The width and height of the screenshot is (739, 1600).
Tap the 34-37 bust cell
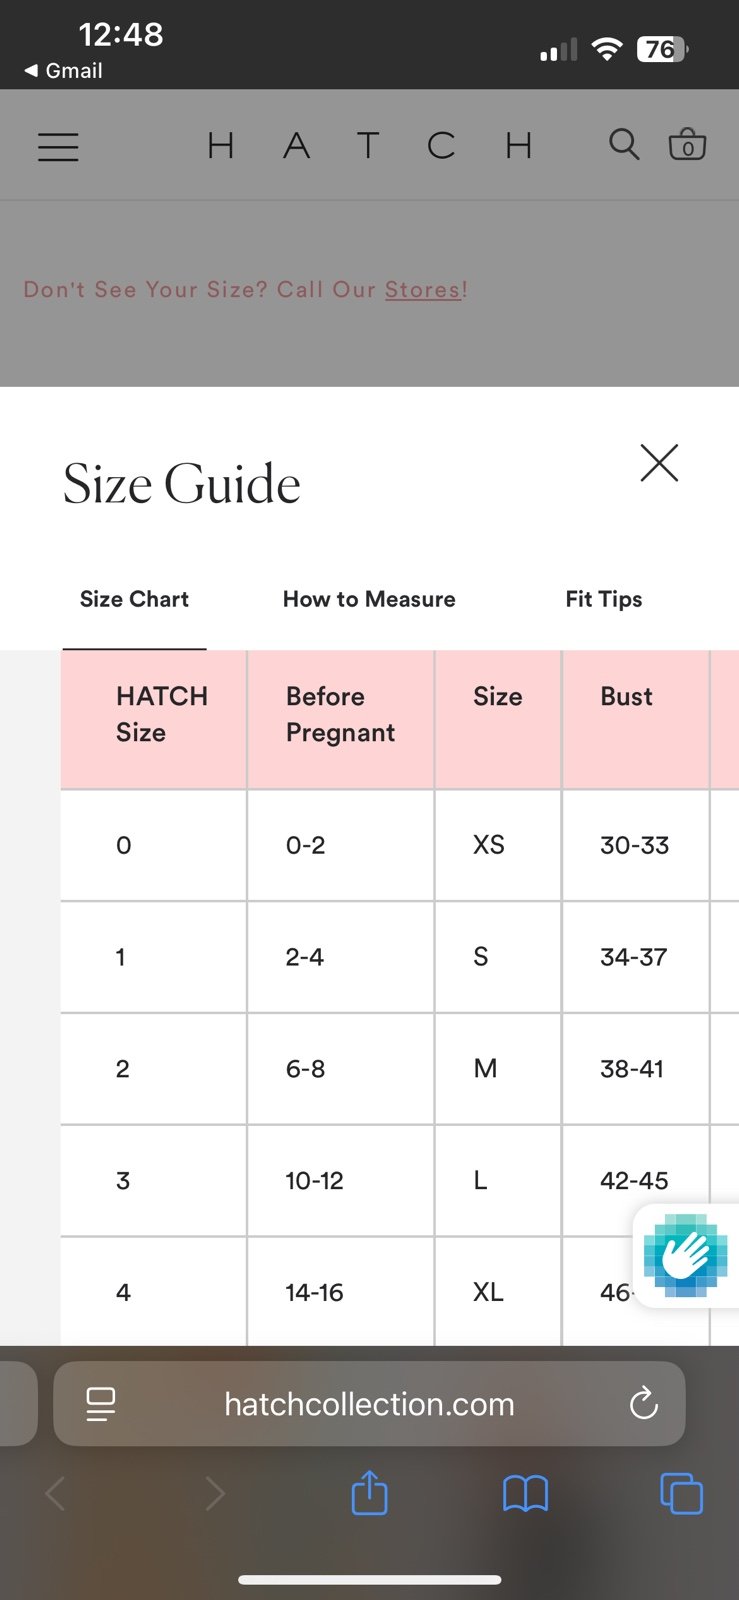pyautogui.click(x=635, y=957)
